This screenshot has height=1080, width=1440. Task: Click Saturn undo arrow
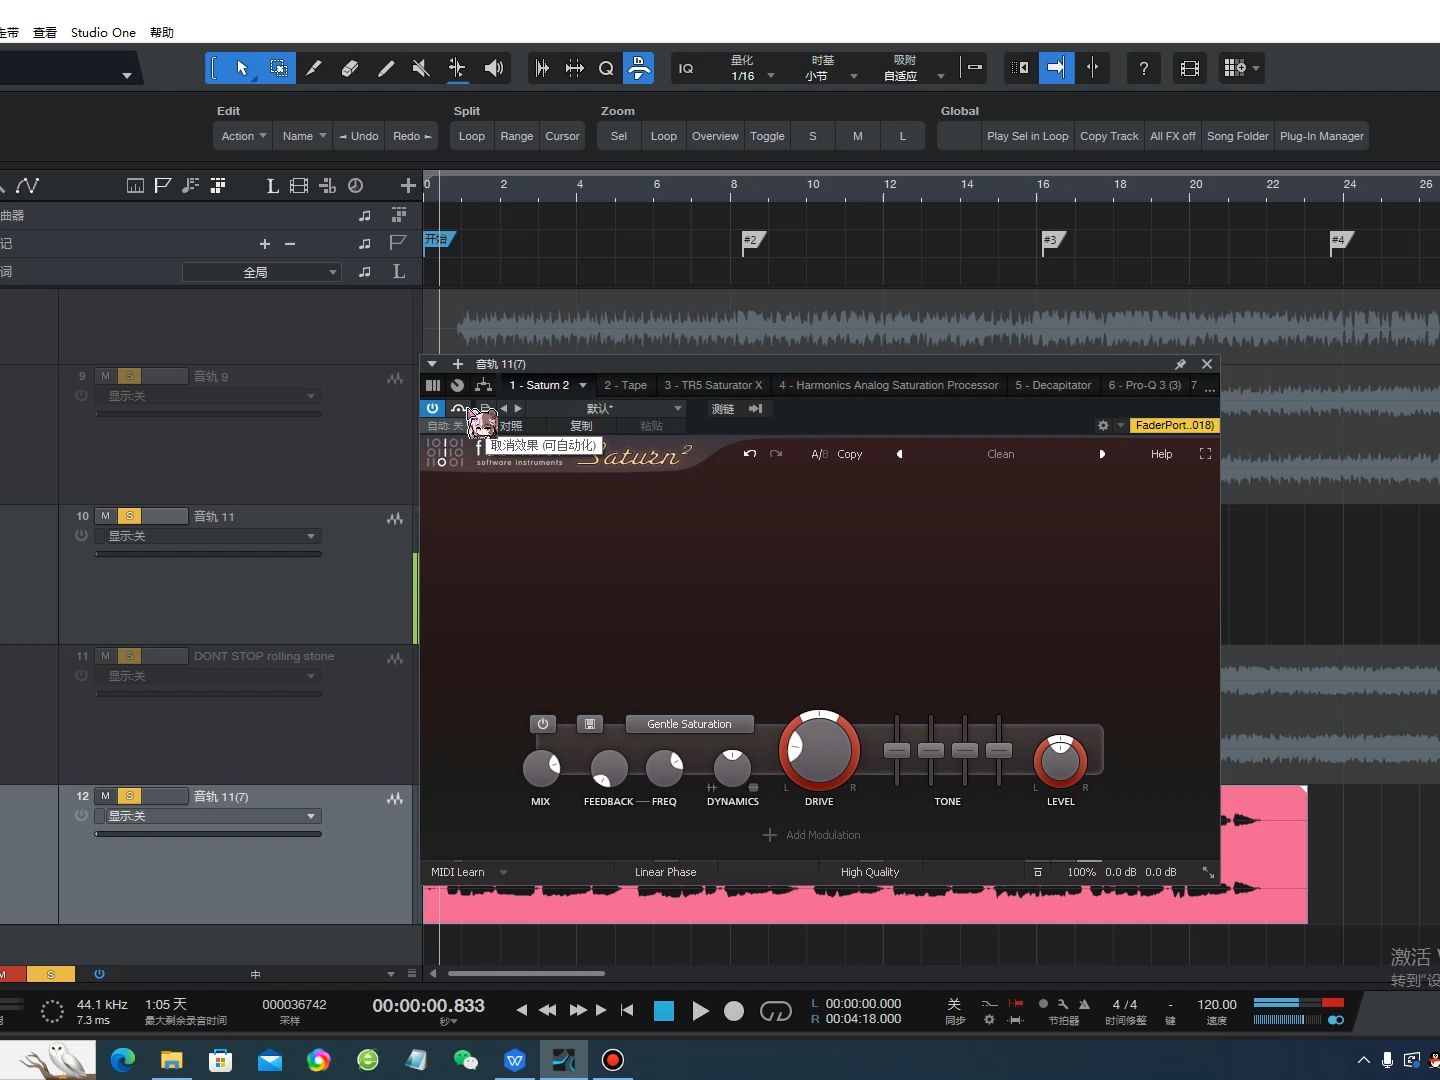coord(750,454)
